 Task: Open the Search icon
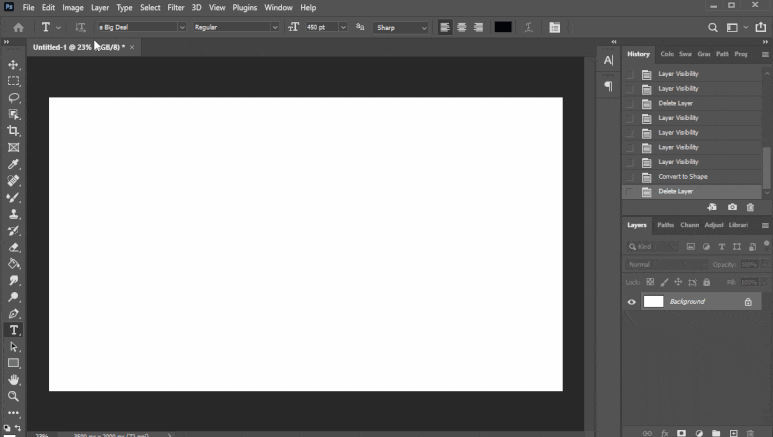713,28
